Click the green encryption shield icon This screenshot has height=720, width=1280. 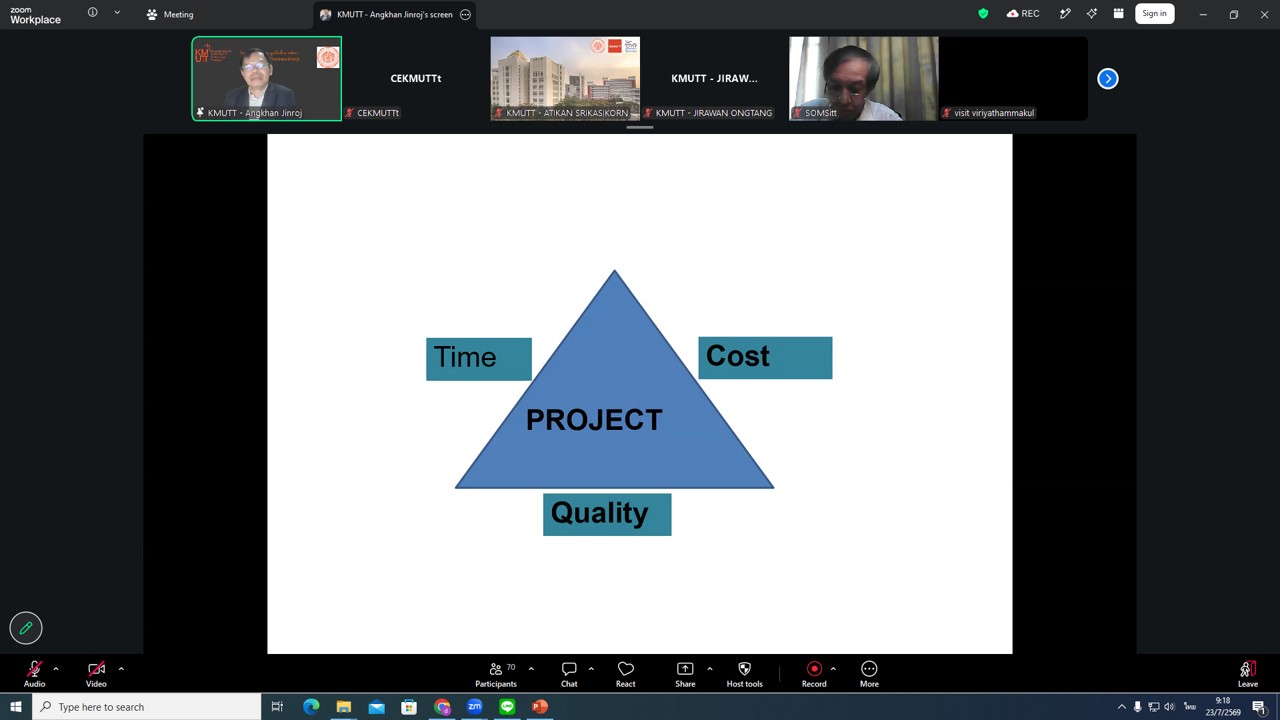[x=983, y=14]
